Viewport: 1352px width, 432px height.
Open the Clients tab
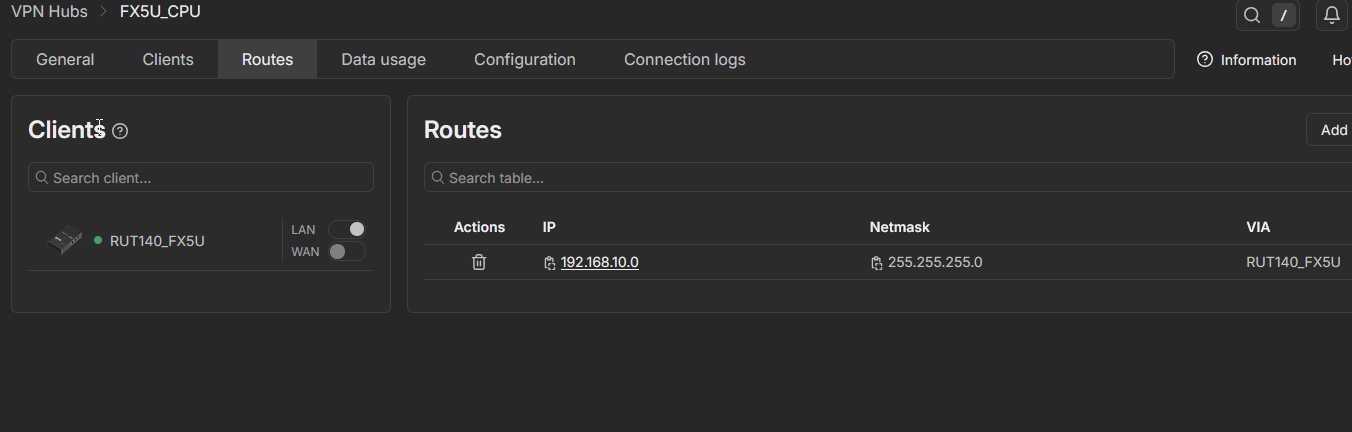168,60
